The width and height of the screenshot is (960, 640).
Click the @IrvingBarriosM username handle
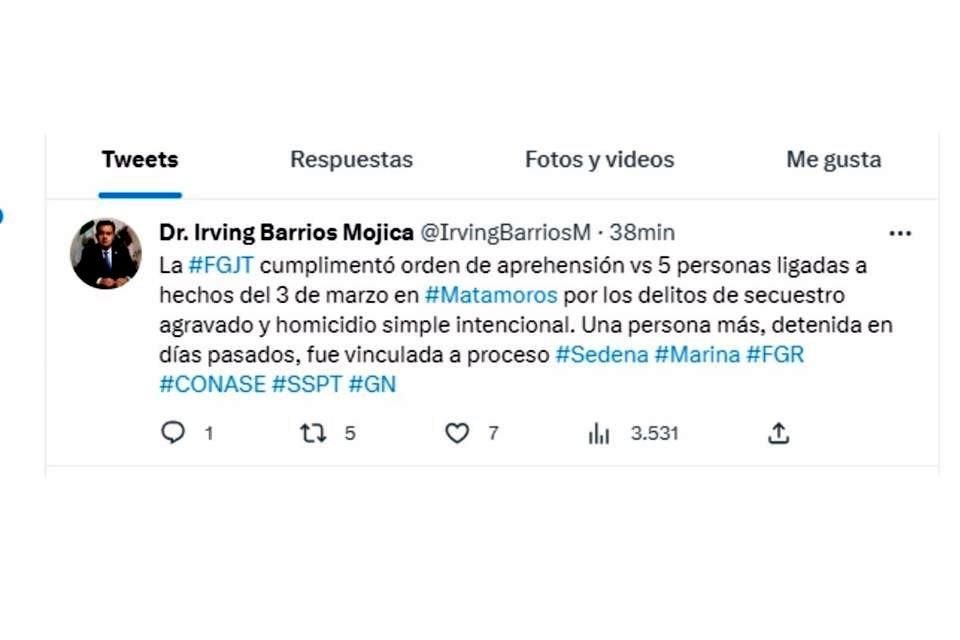click(508, 231)
